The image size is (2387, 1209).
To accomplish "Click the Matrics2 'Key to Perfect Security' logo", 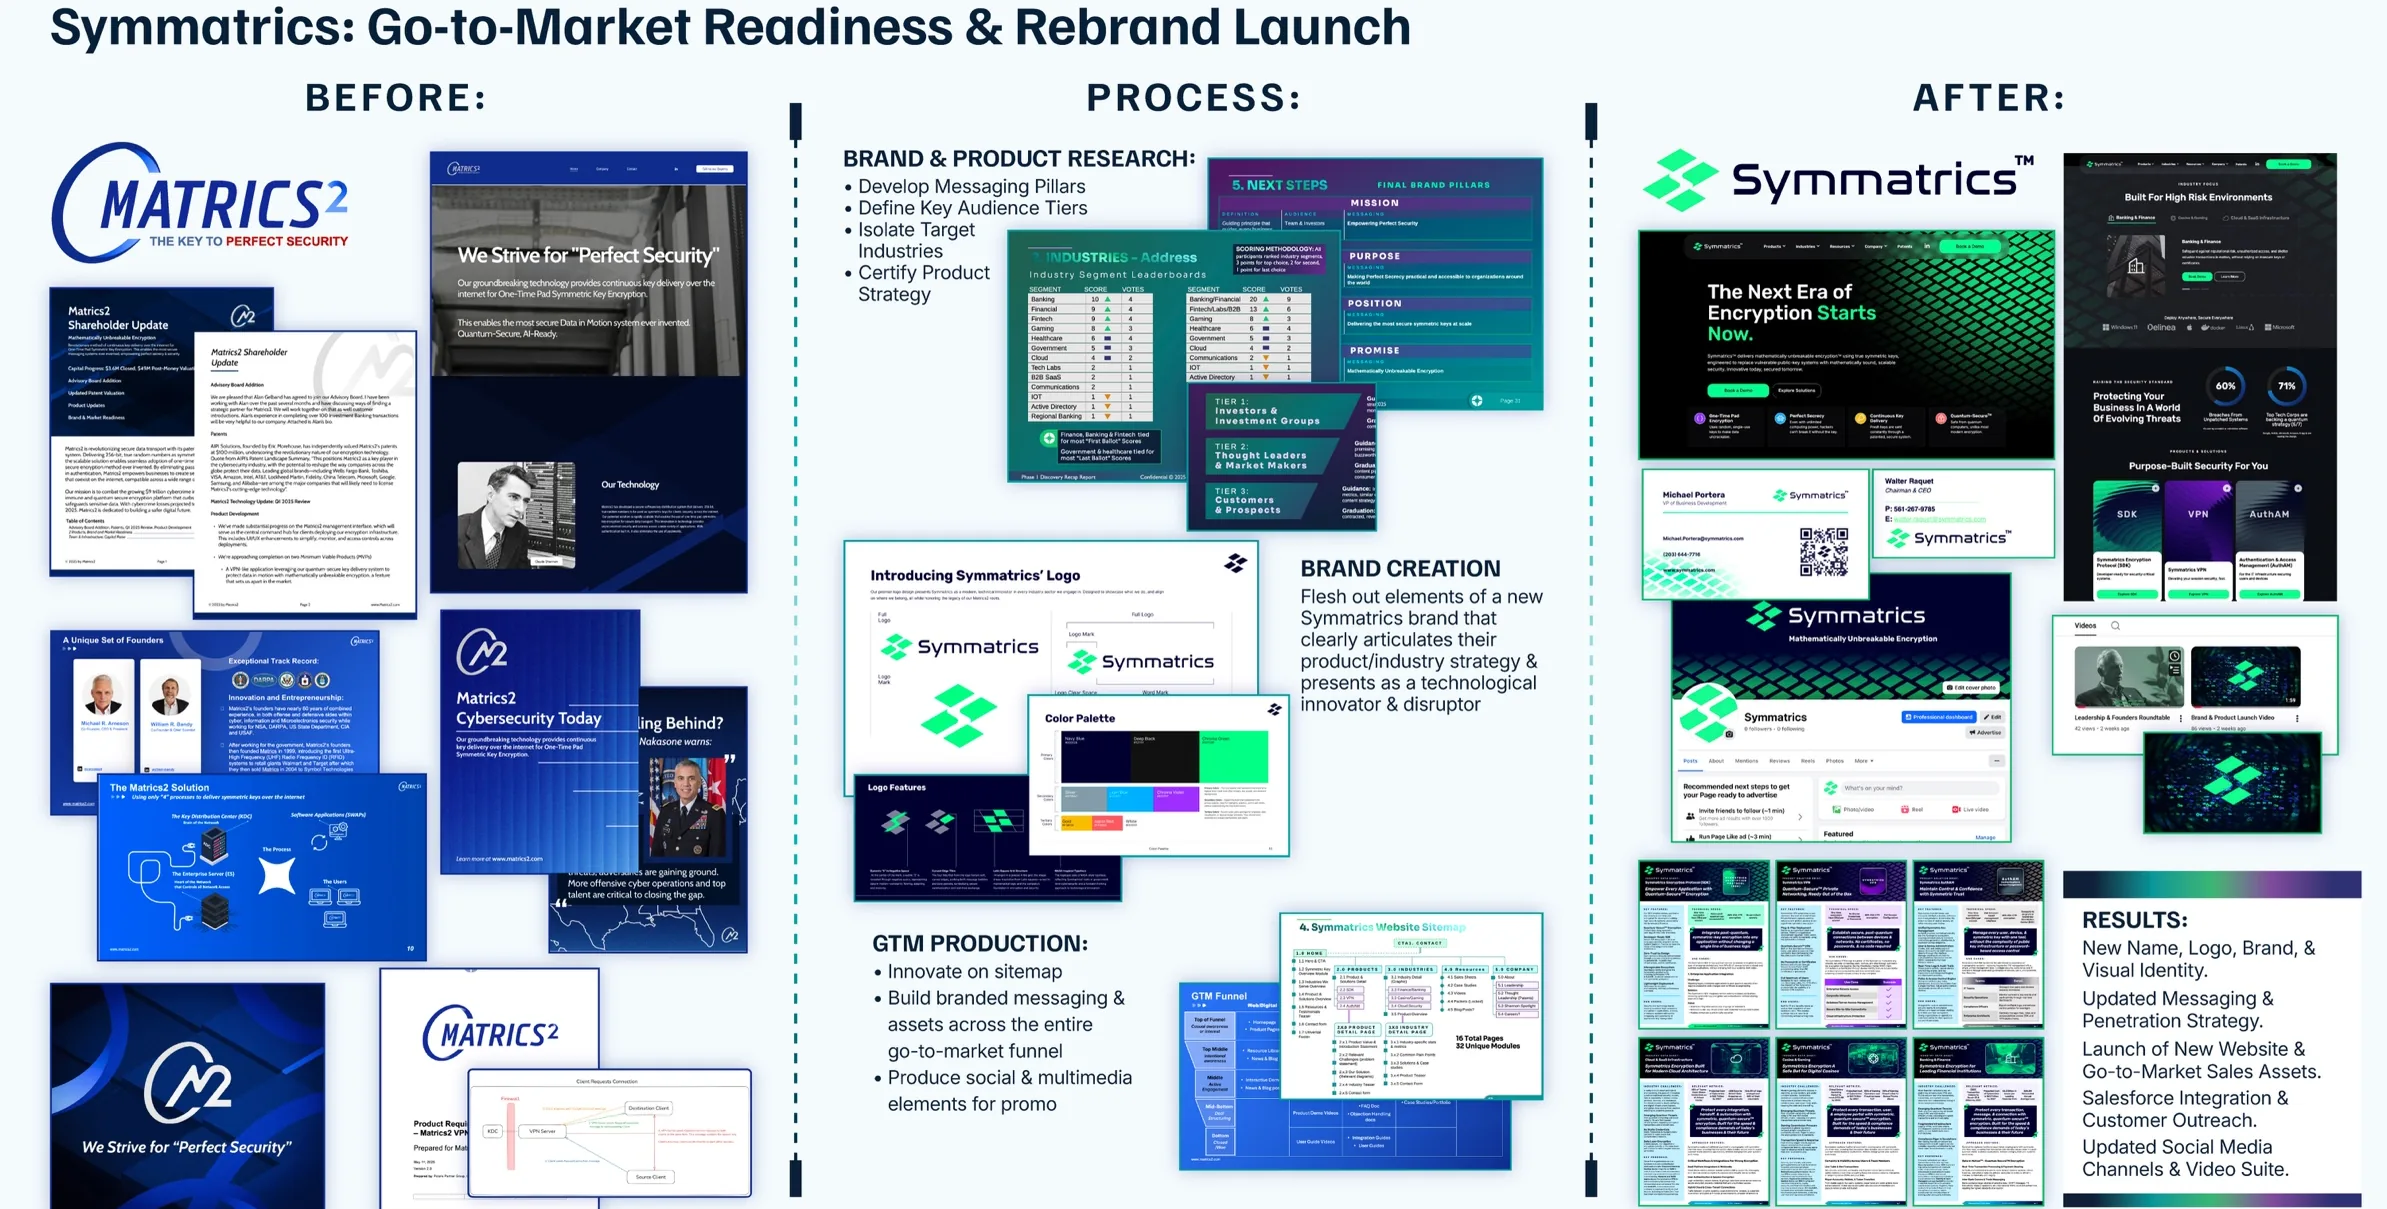I will pos(200,203).
